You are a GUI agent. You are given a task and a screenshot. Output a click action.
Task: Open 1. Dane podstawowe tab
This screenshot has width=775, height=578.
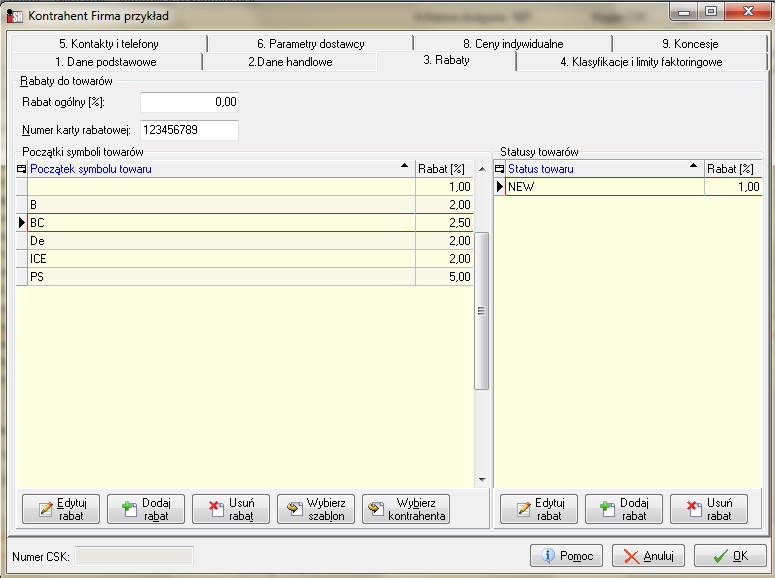tap(106, 62)
